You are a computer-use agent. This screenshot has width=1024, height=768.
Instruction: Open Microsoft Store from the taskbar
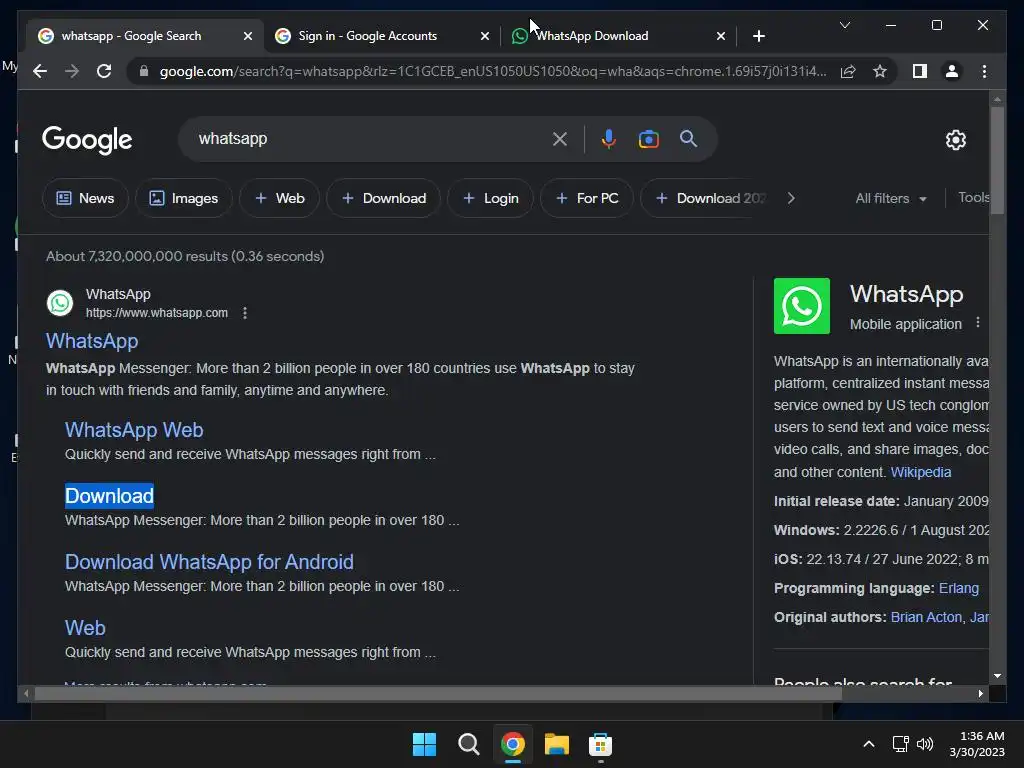click(600, 744)
